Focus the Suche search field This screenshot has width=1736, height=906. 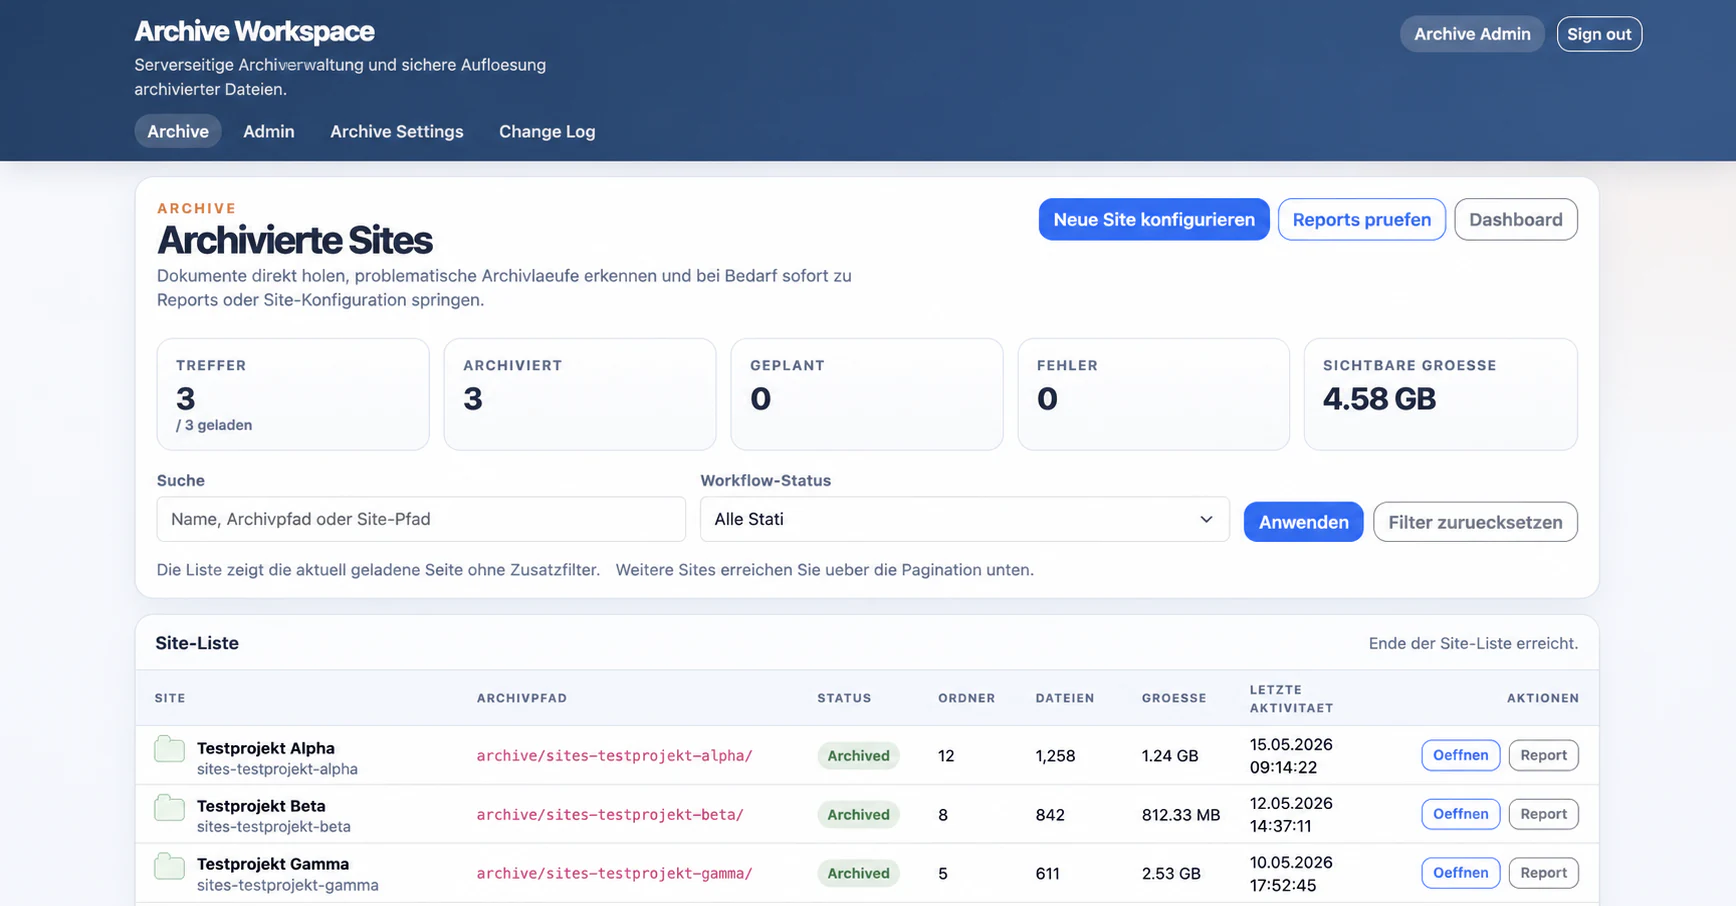pos(421,519)
